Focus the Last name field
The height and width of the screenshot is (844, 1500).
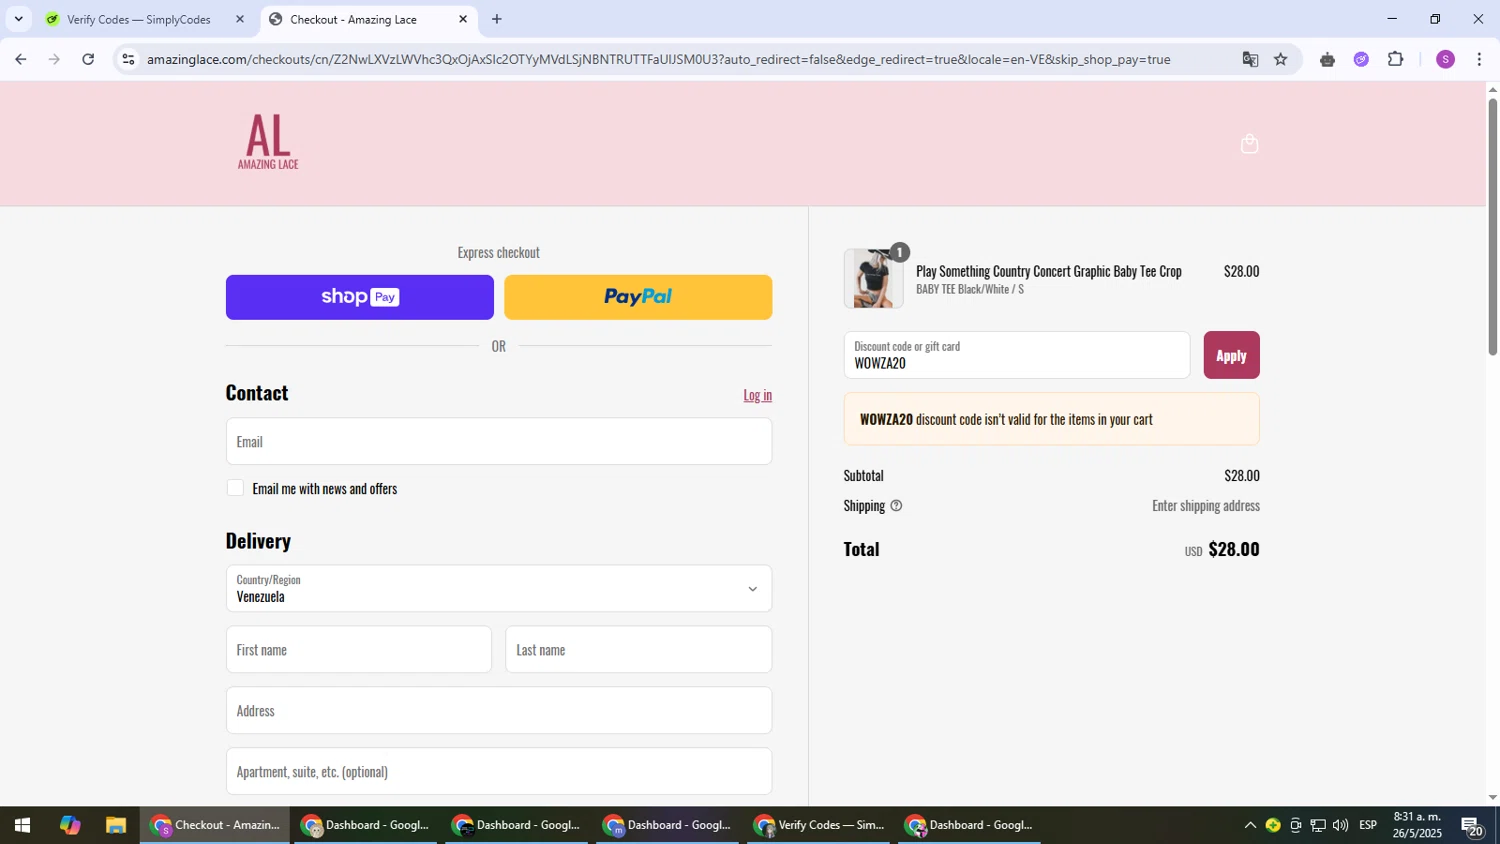pos(638,650)
